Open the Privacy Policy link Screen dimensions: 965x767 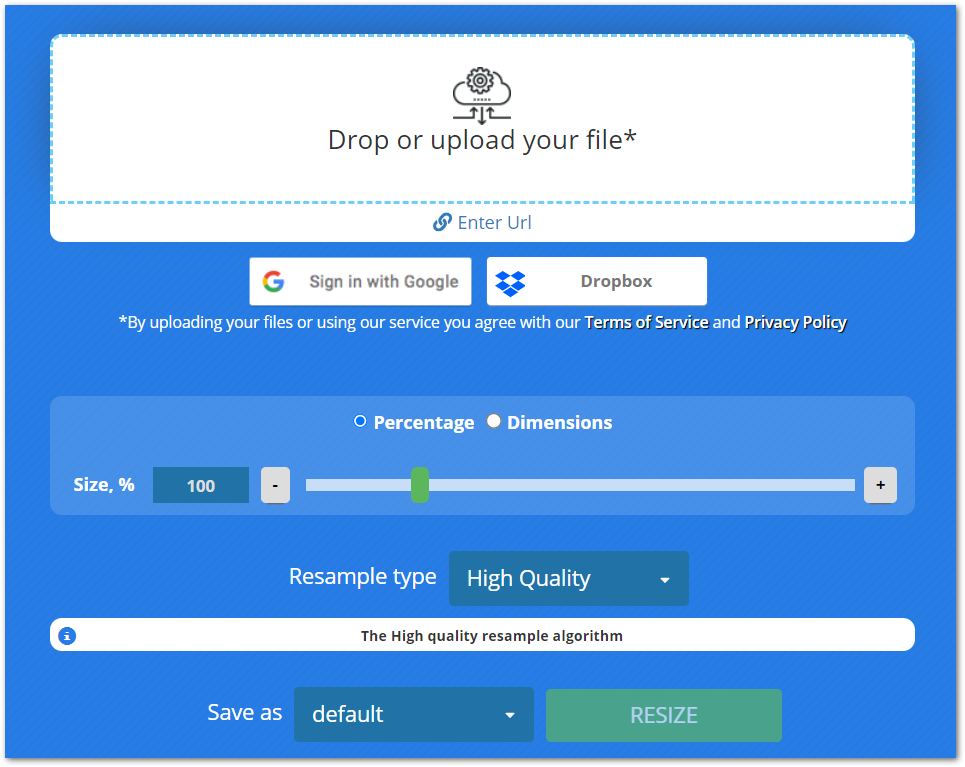[795, 322]
